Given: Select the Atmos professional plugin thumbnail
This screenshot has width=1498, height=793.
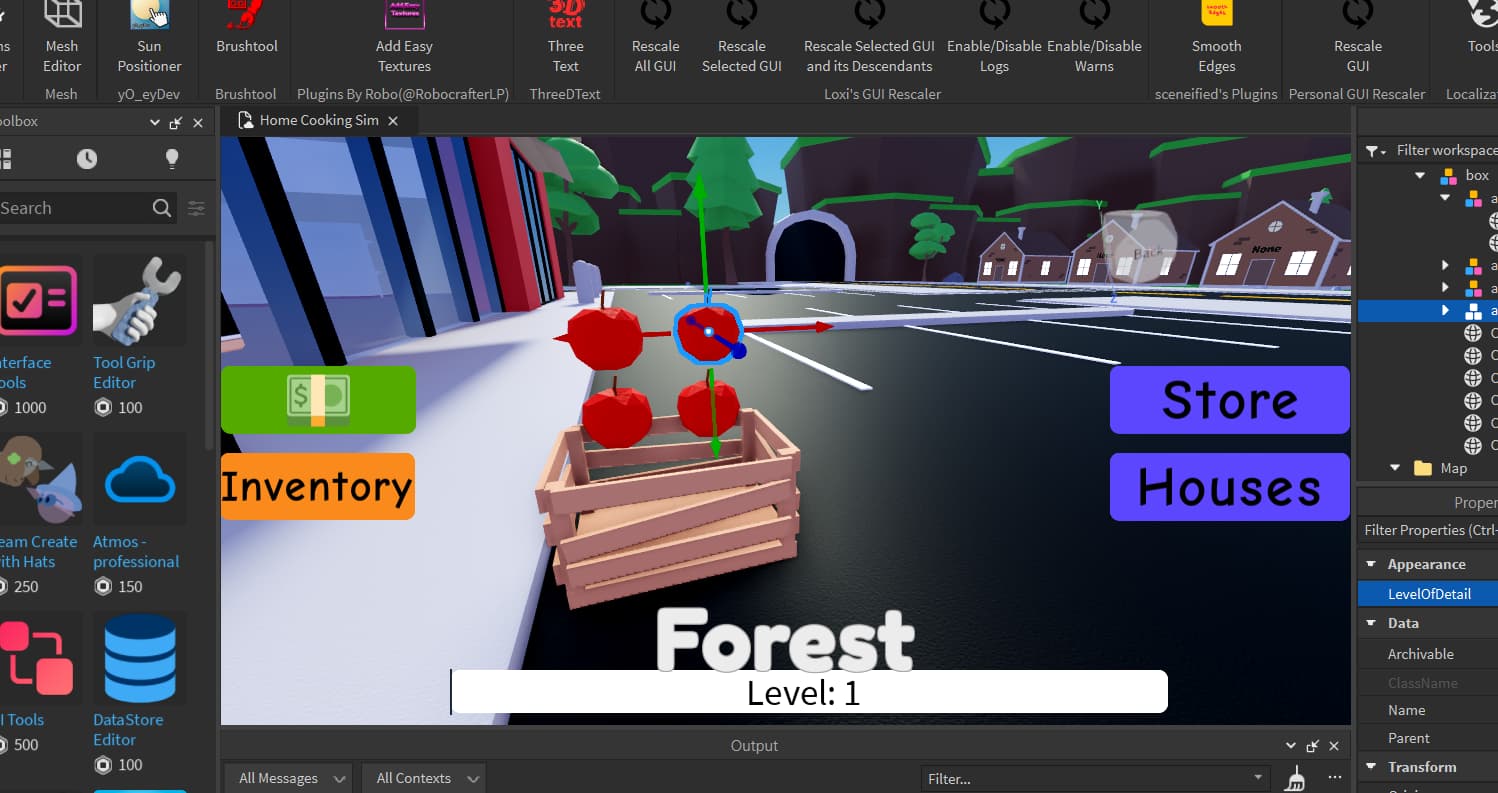Looking at the screenshot, I should tap(139, 478).
